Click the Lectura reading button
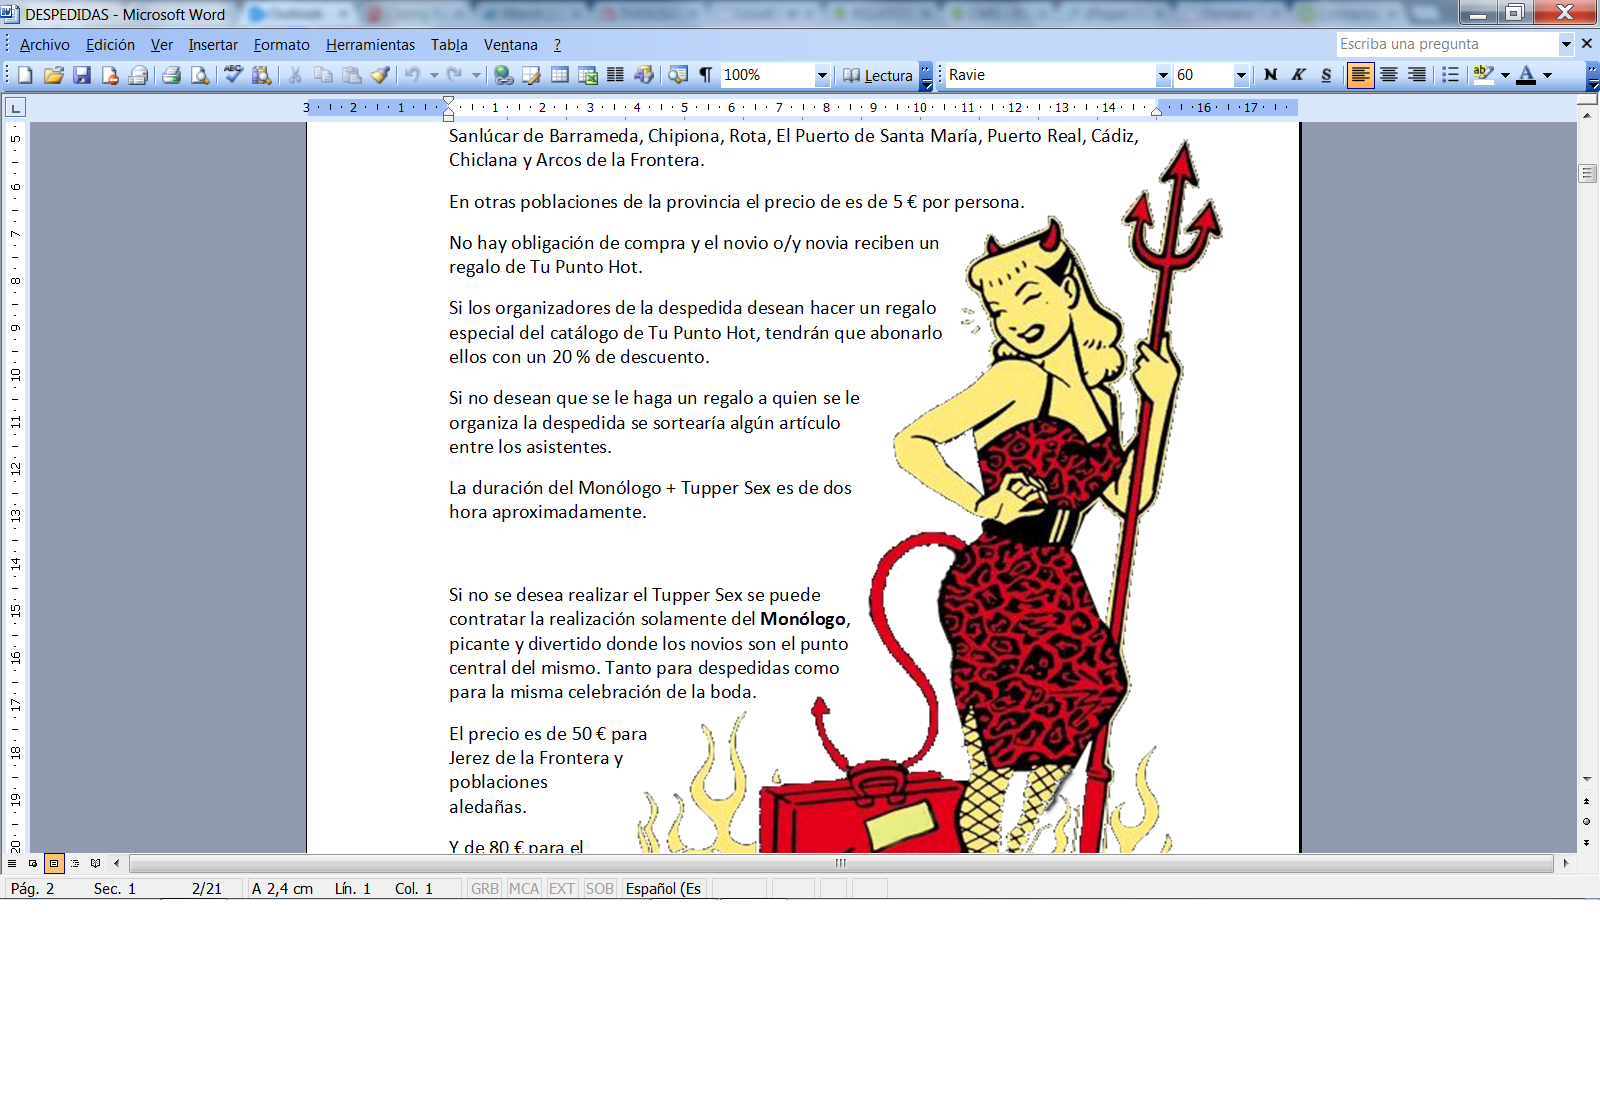 click(x=878, y=75)
